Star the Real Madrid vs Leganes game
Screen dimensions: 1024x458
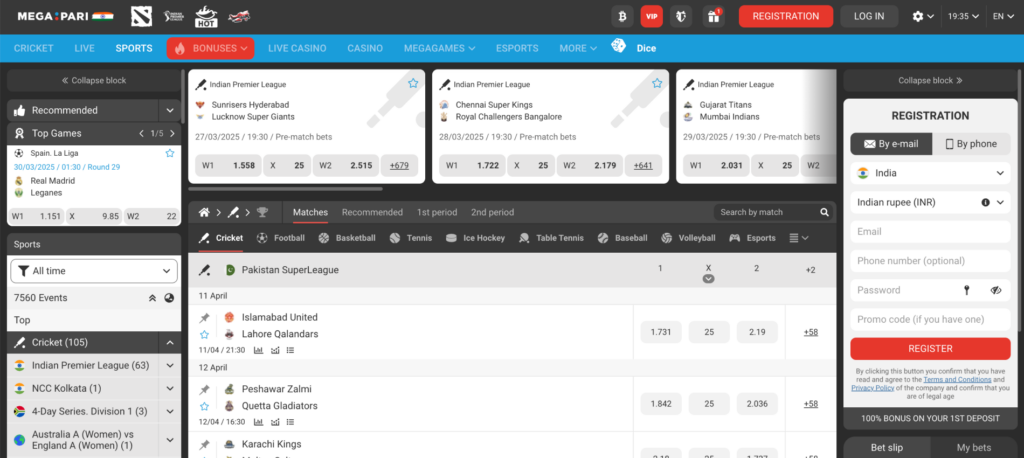coord(170,153)
